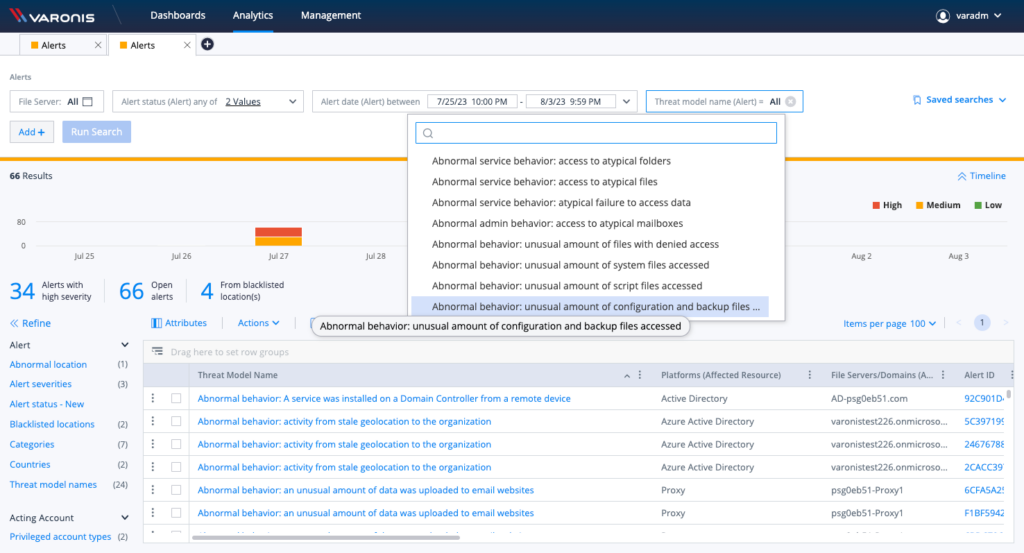Expand Saved searches dropdown
This screenshot has width=1024, height=553.
click(1002, 100)
